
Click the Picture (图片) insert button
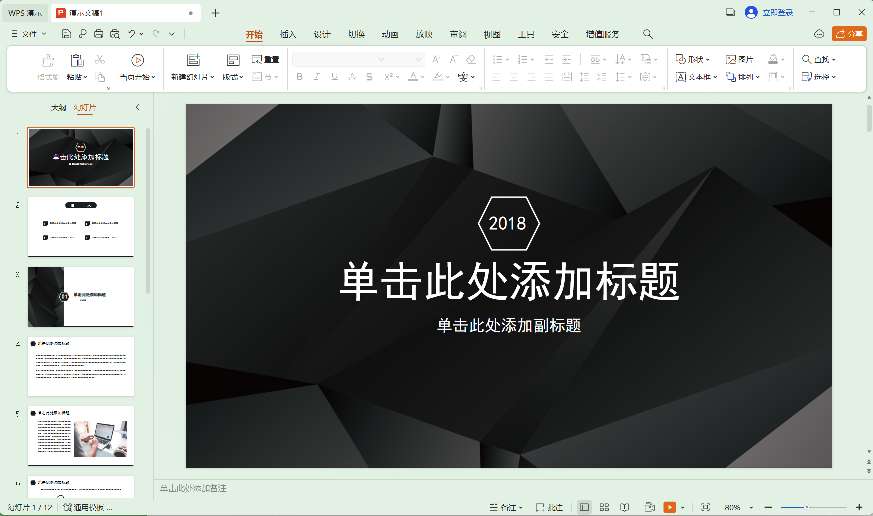click(740, 59)
